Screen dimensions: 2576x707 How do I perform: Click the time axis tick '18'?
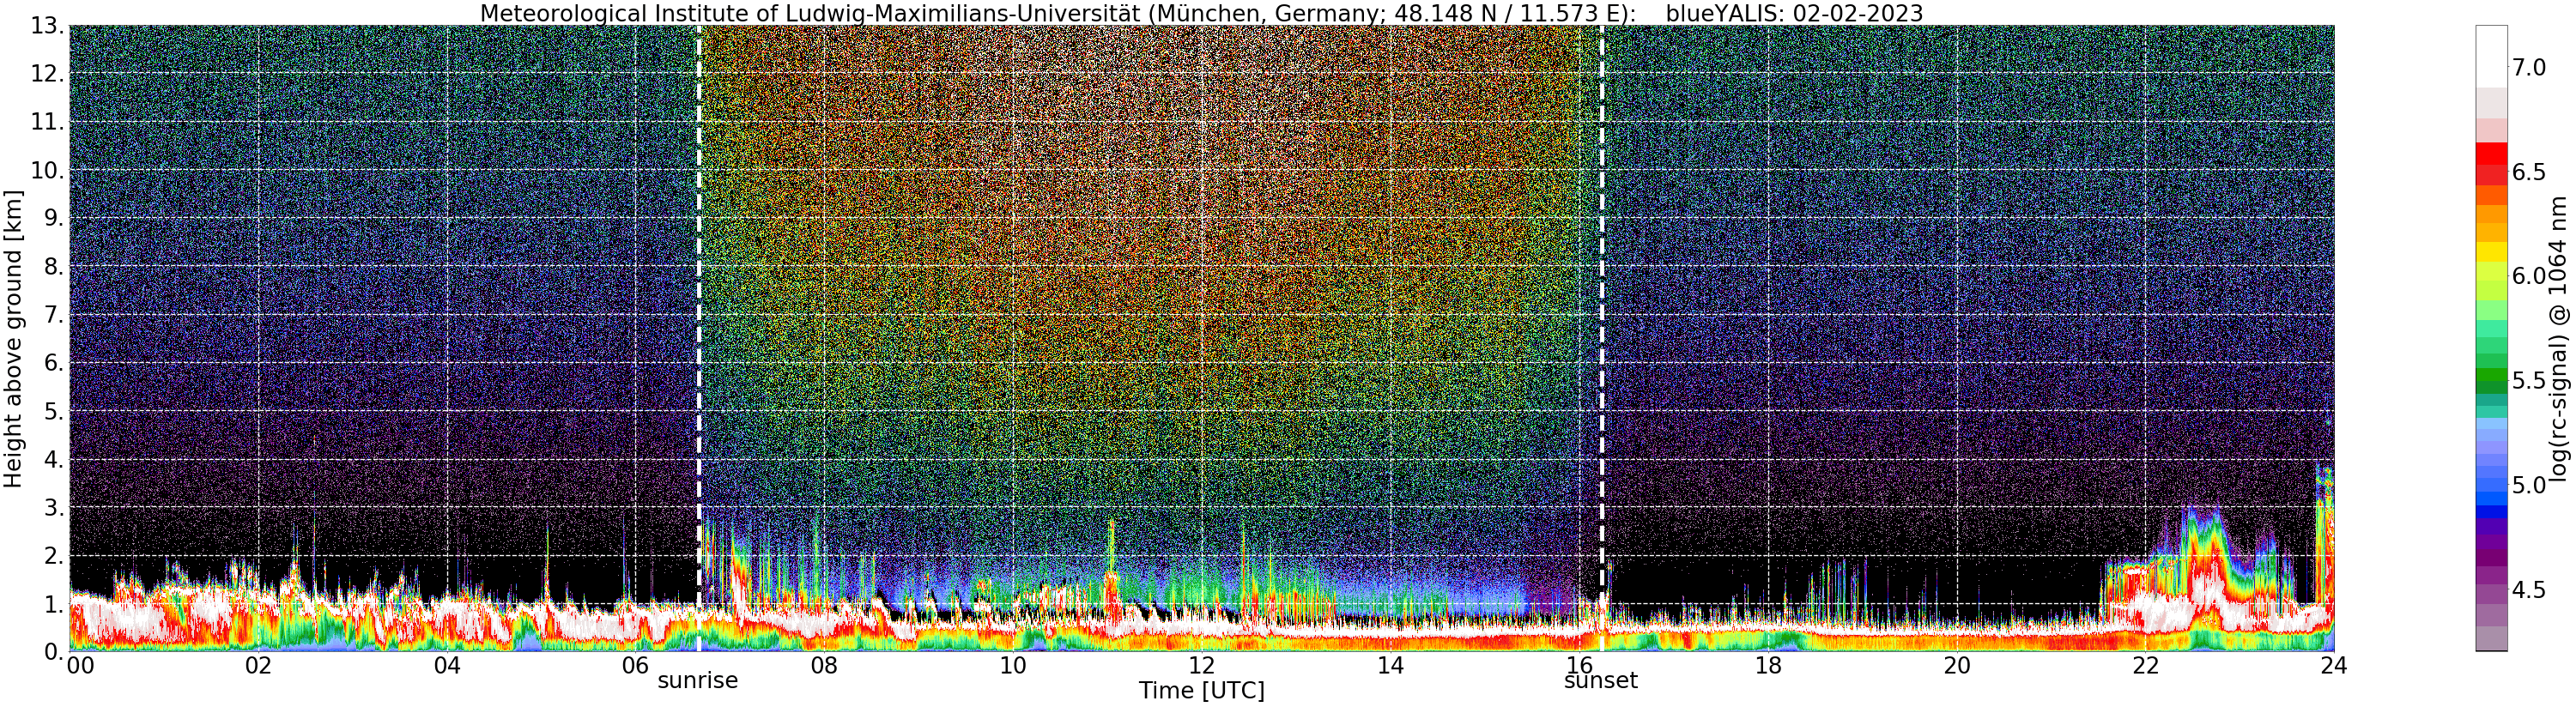tap(1768, 666)
